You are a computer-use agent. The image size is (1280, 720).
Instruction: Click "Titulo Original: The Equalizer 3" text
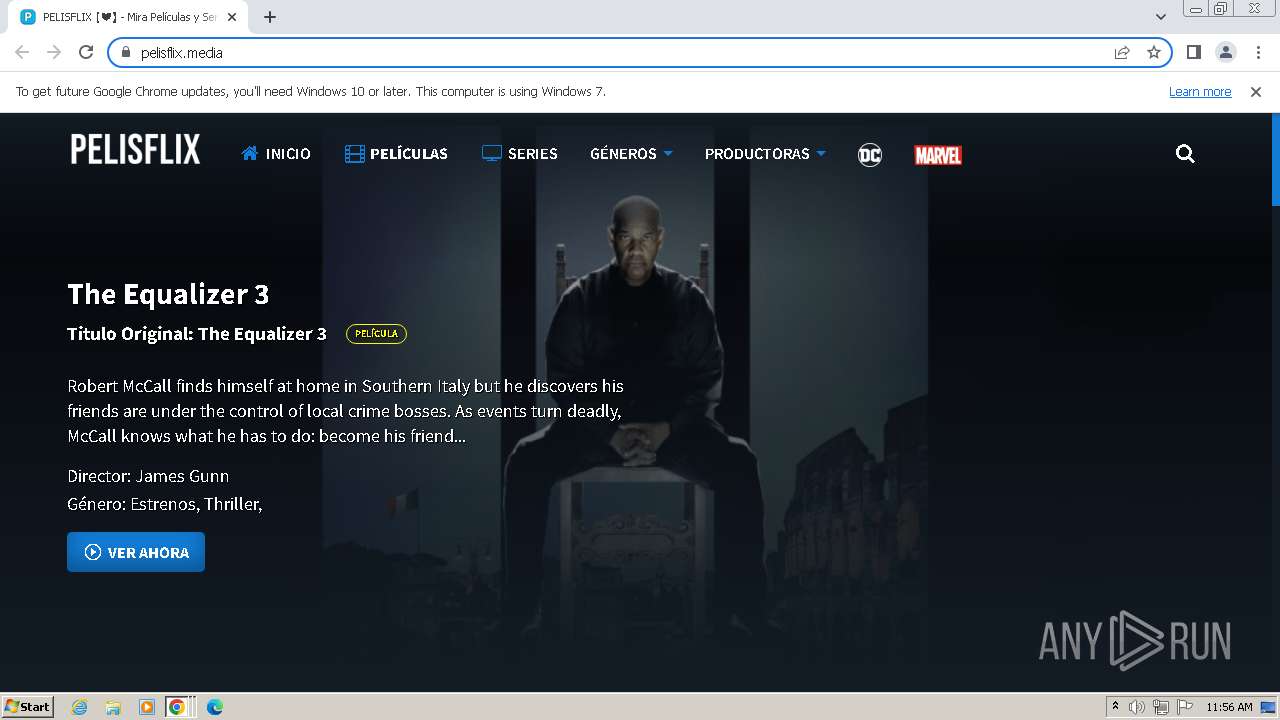[x=197, y=334]
